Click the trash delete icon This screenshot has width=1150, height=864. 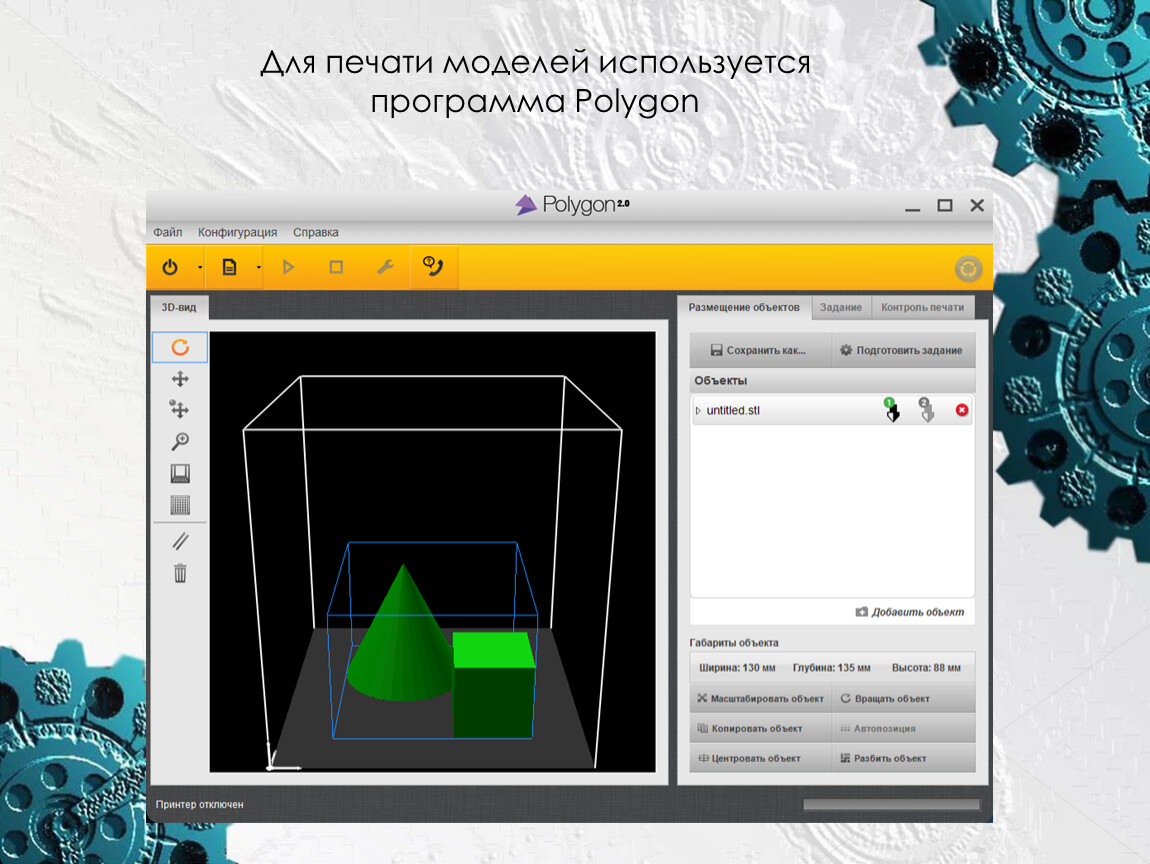click(180, 573)
